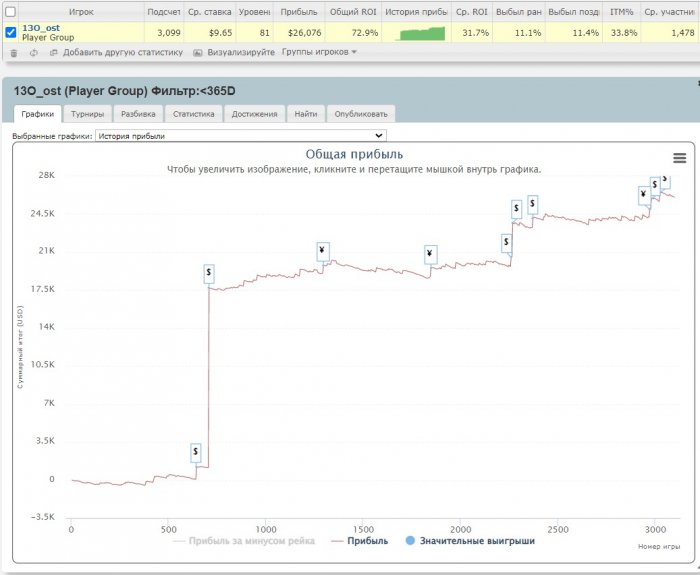Image resolution: width=700 pixels, height=575 pixels.
Task: Sort by 'ITM%' column header
Action: (x=621, y=12)
